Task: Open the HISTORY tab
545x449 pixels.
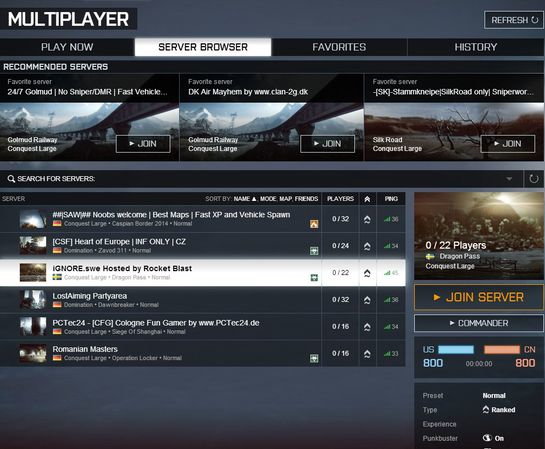Action: 475,47
